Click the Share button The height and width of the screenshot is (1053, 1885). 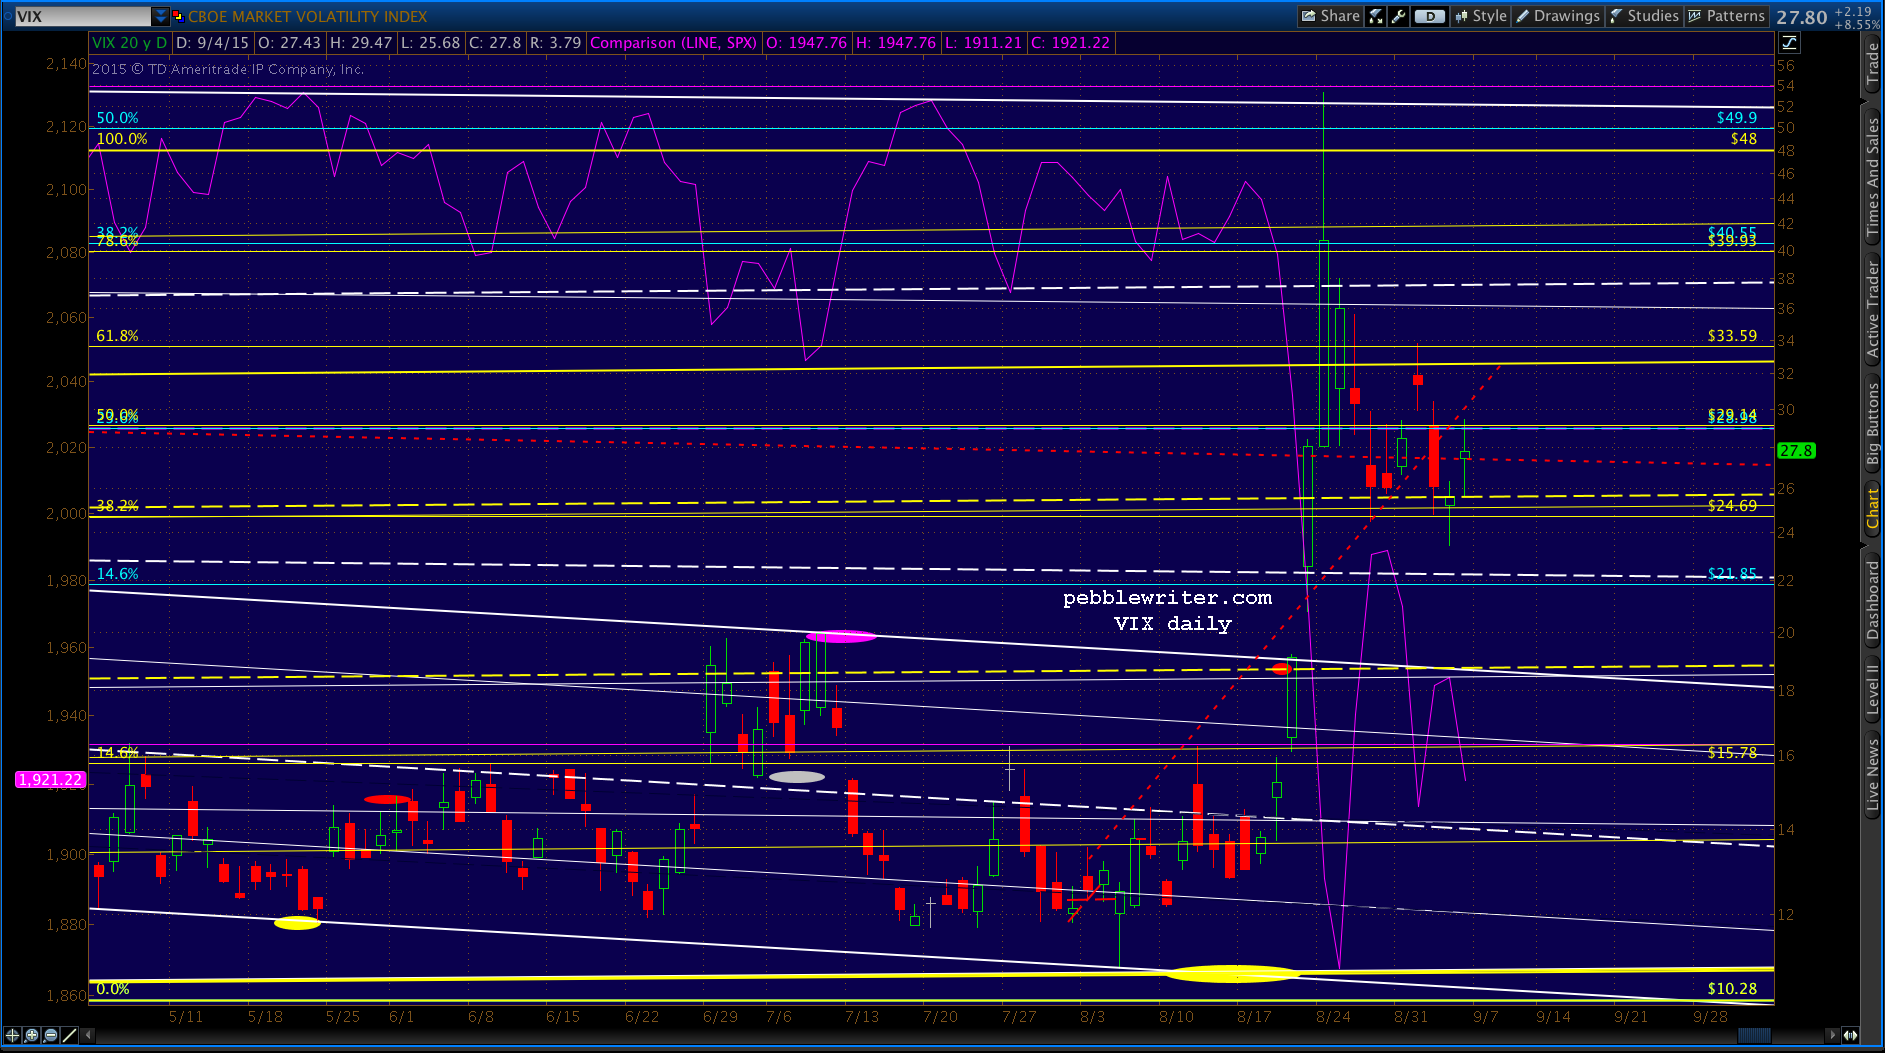click(1330, 16)
